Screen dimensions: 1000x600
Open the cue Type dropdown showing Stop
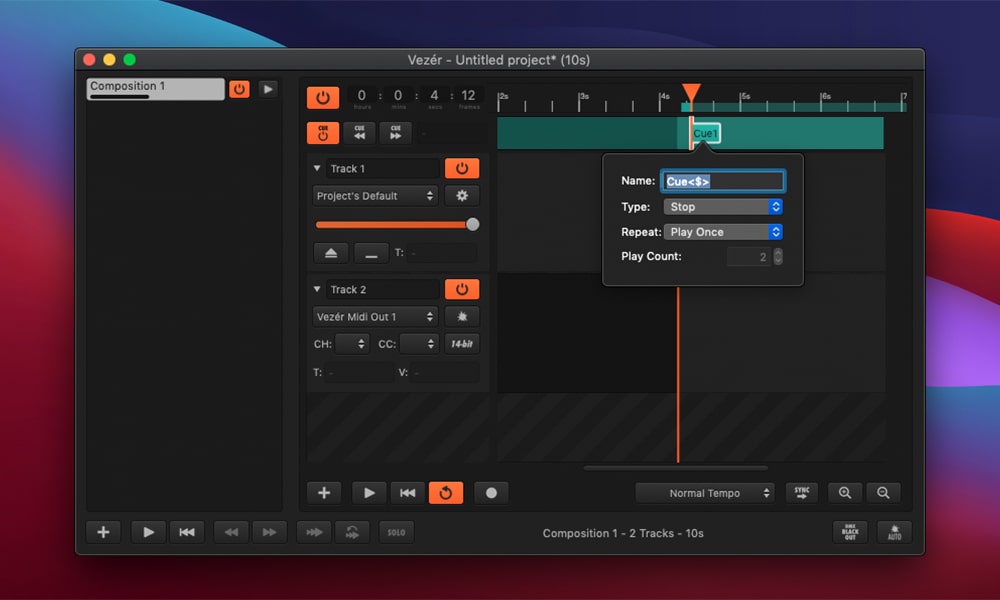pyautogui.click(x=722, y=207)
